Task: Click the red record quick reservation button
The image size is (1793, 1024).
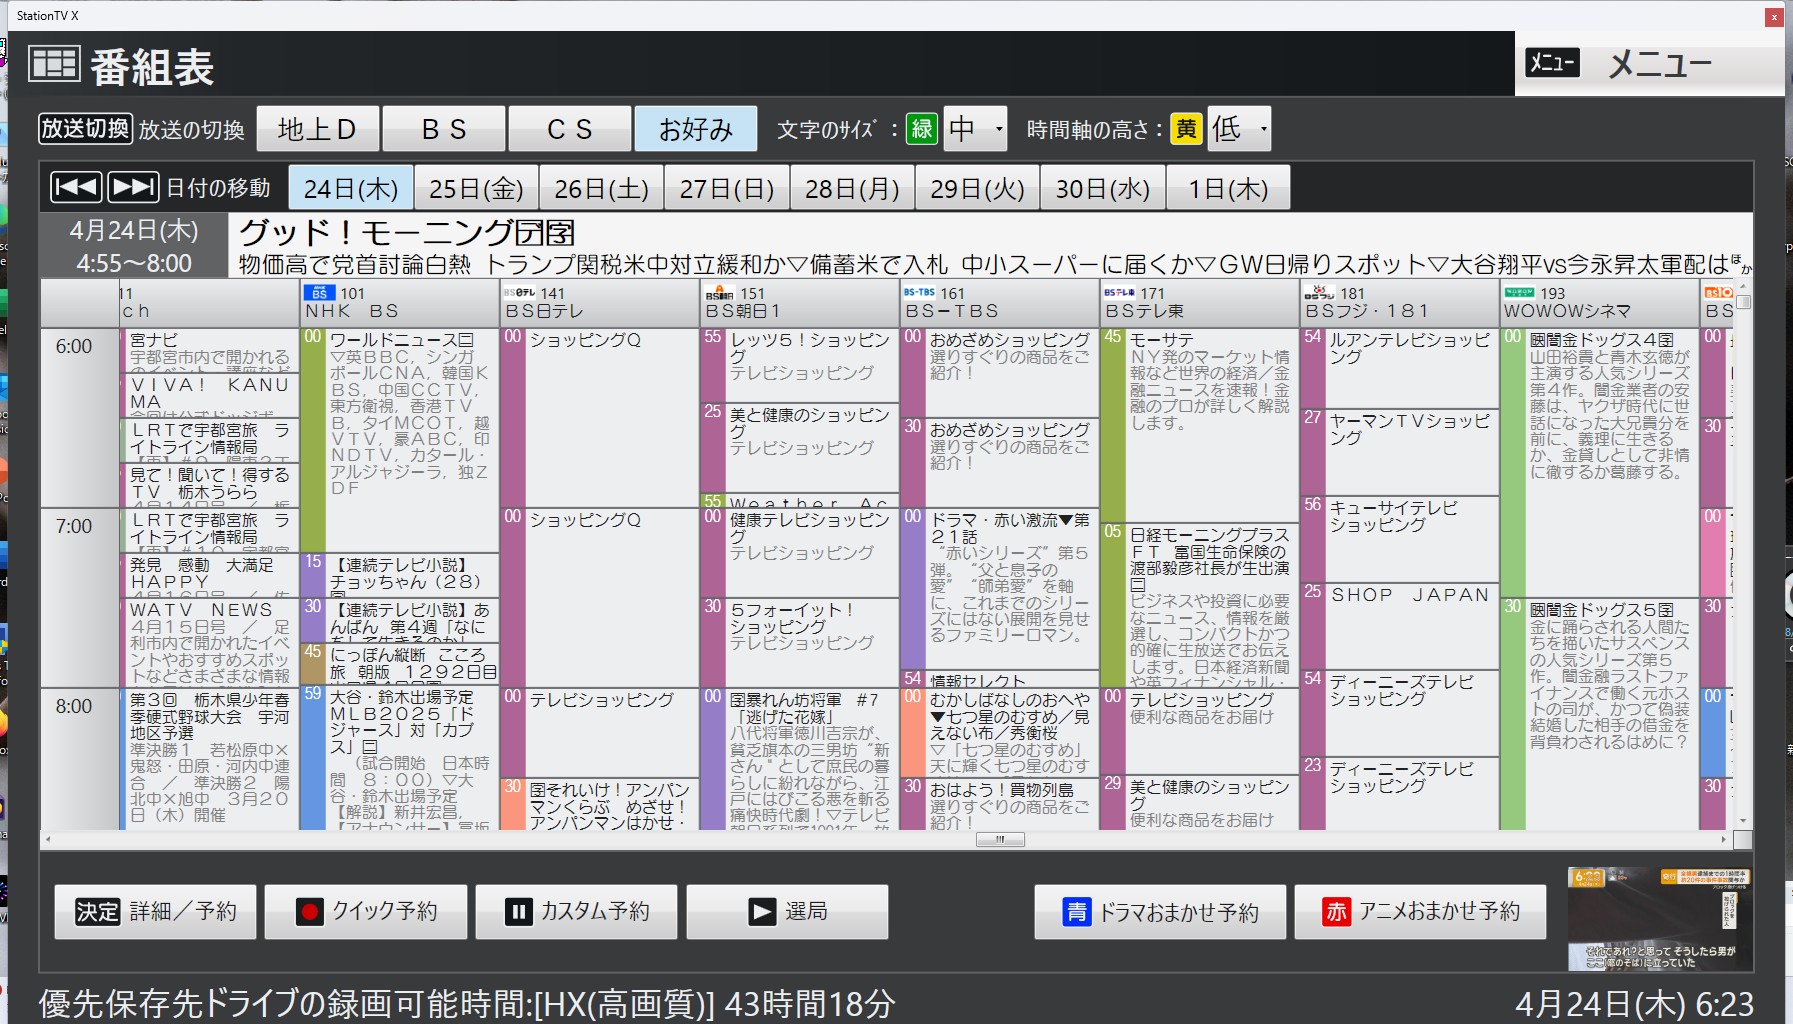Action: (x=366, y=911)
